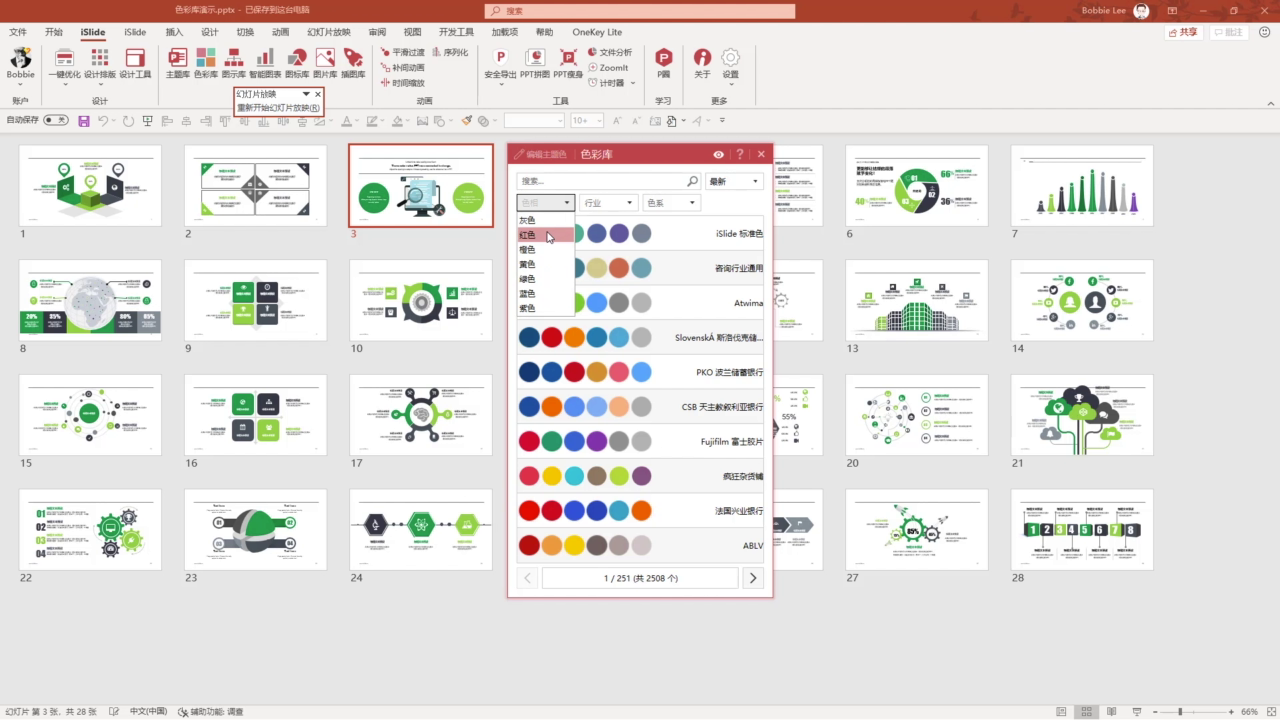Open the 色彩库 color library button
Screen dimensions: 1280x720
(x=206, y=63)
